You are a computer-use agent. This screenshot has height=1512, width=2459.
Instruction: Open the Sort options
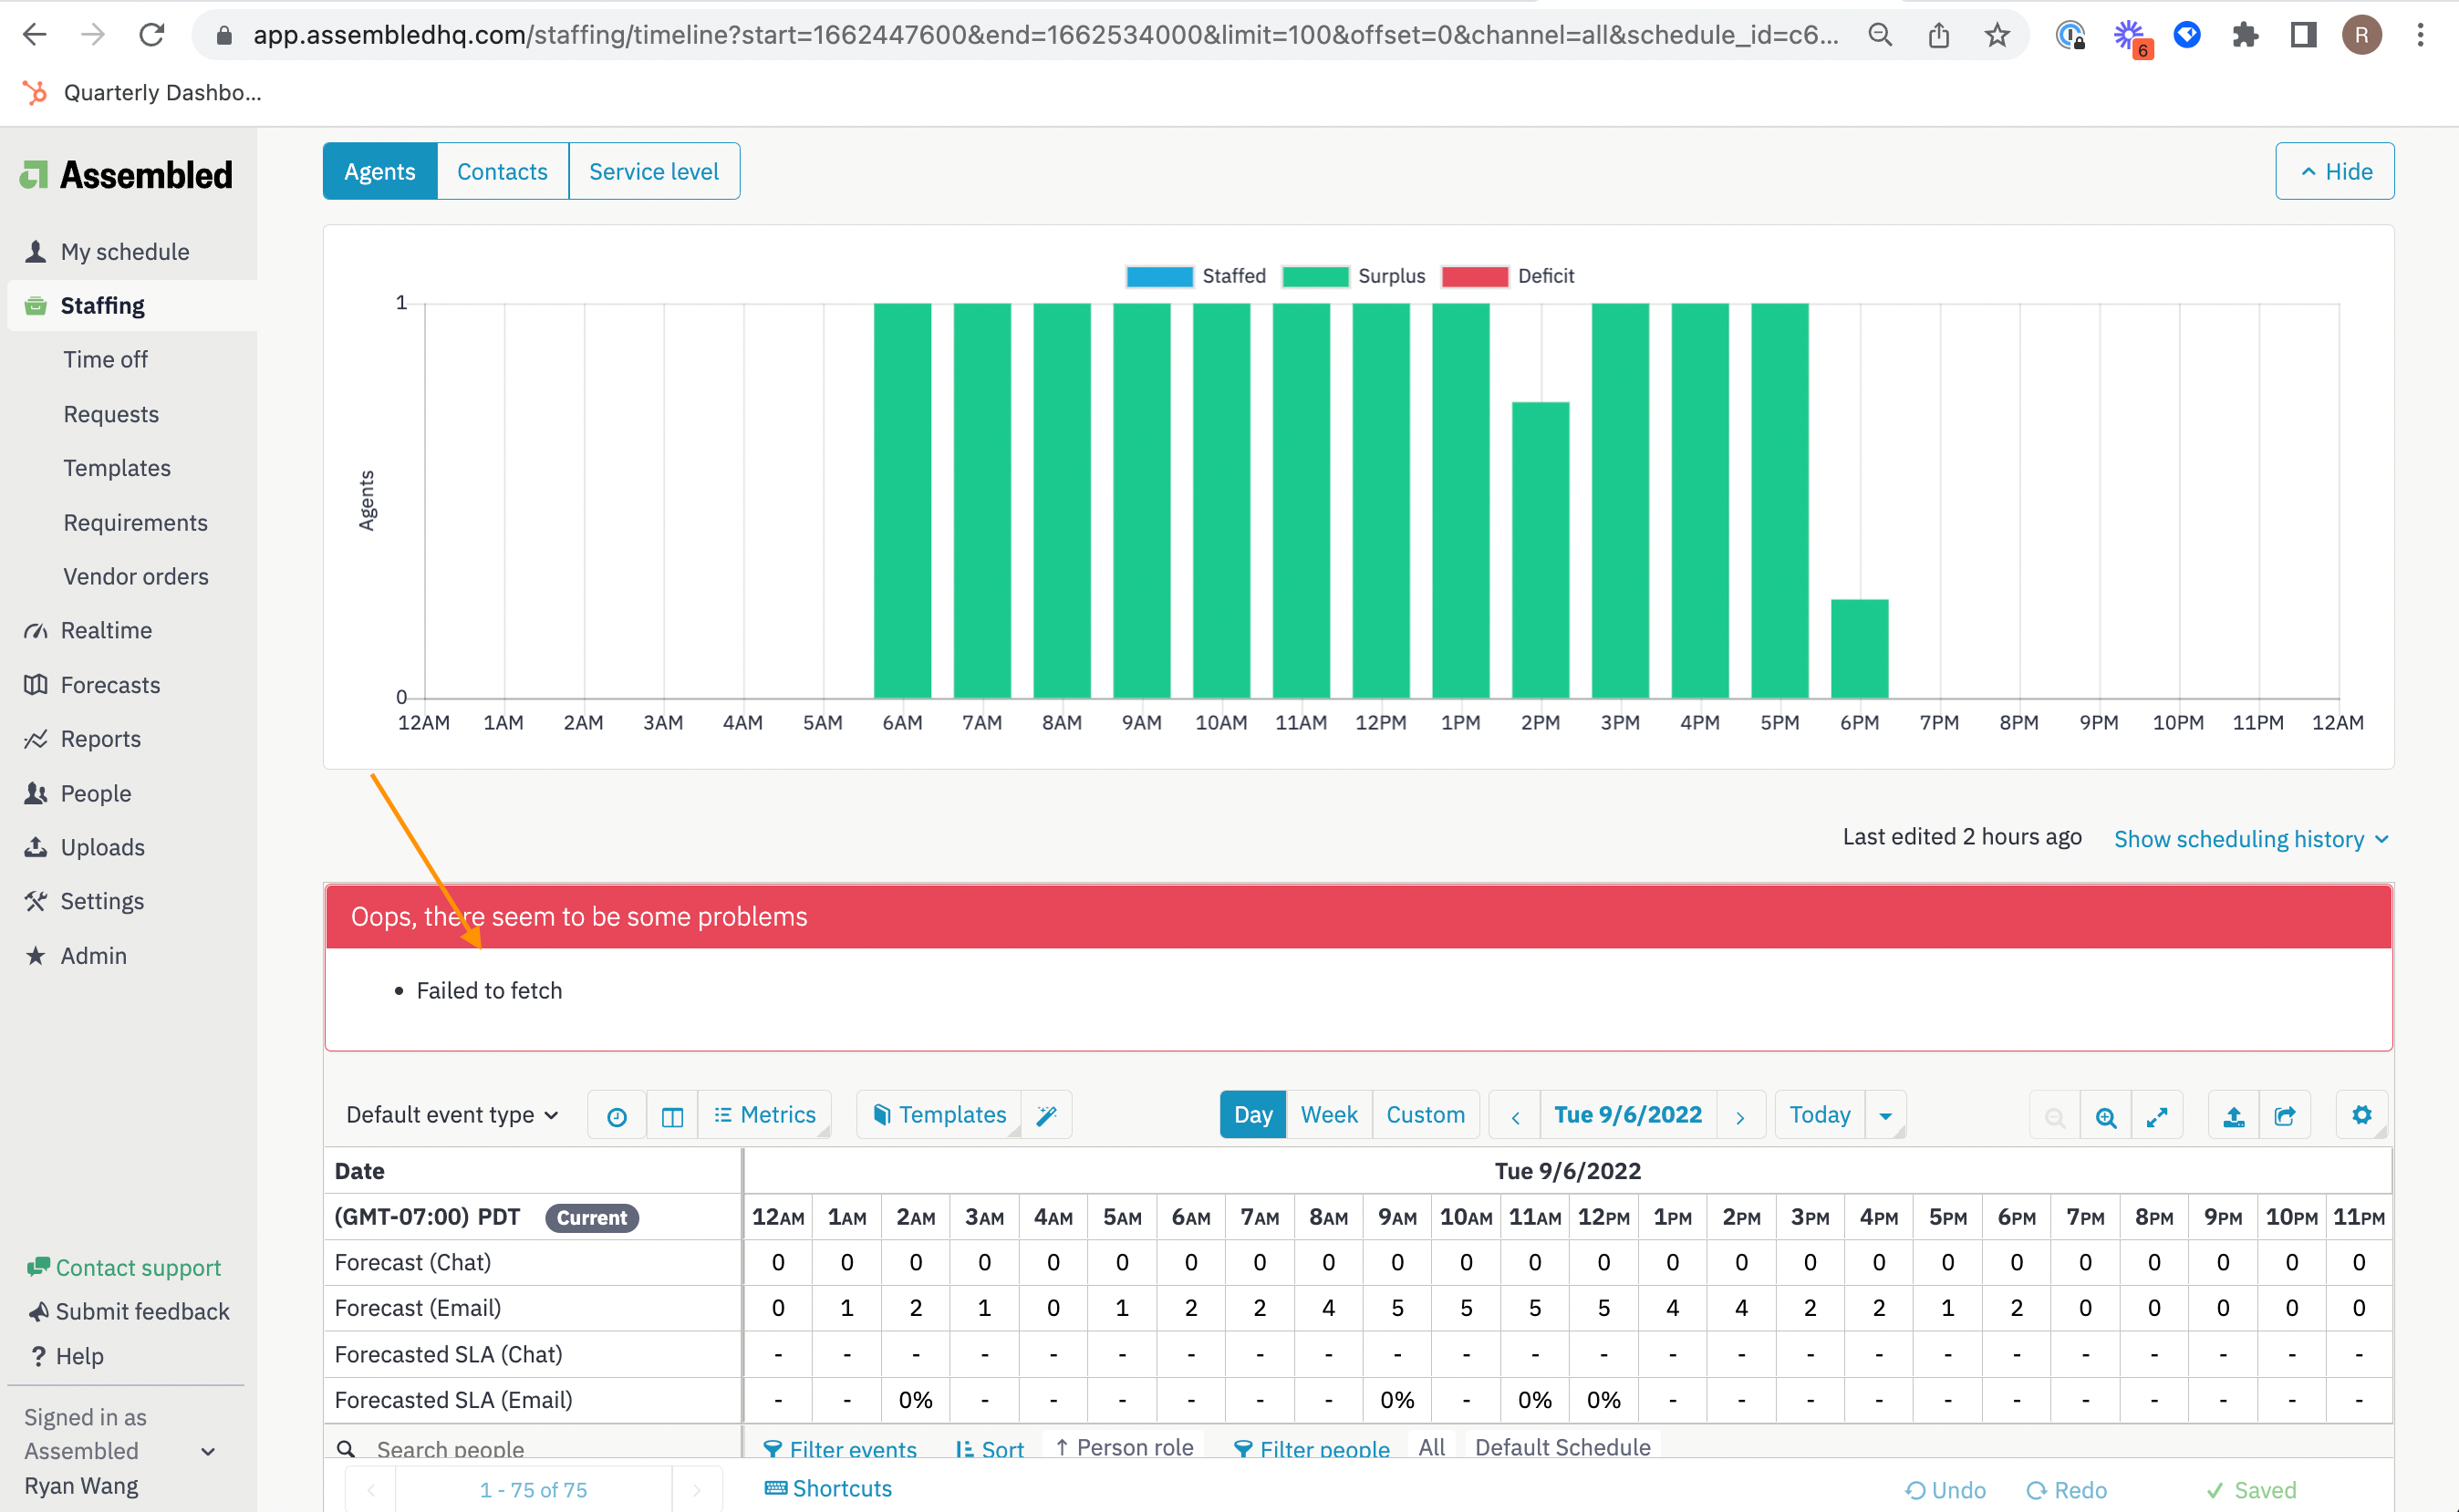[x=990, y=1447]
